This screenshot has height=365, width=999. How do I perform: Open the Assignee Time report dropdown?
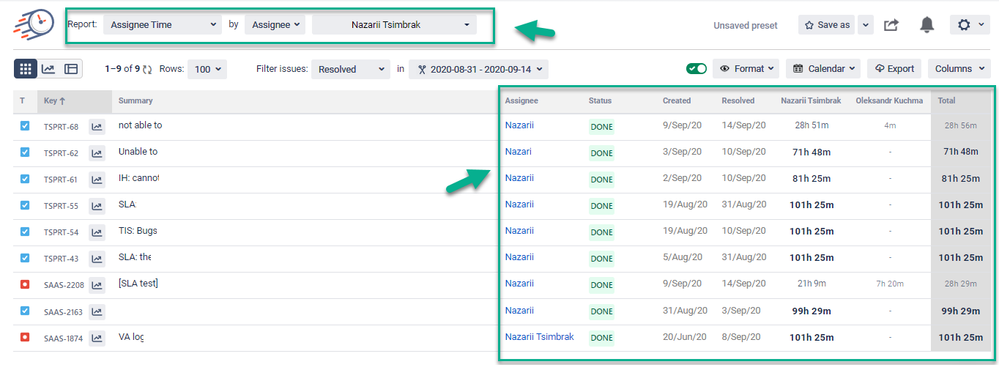pos(162,25)
